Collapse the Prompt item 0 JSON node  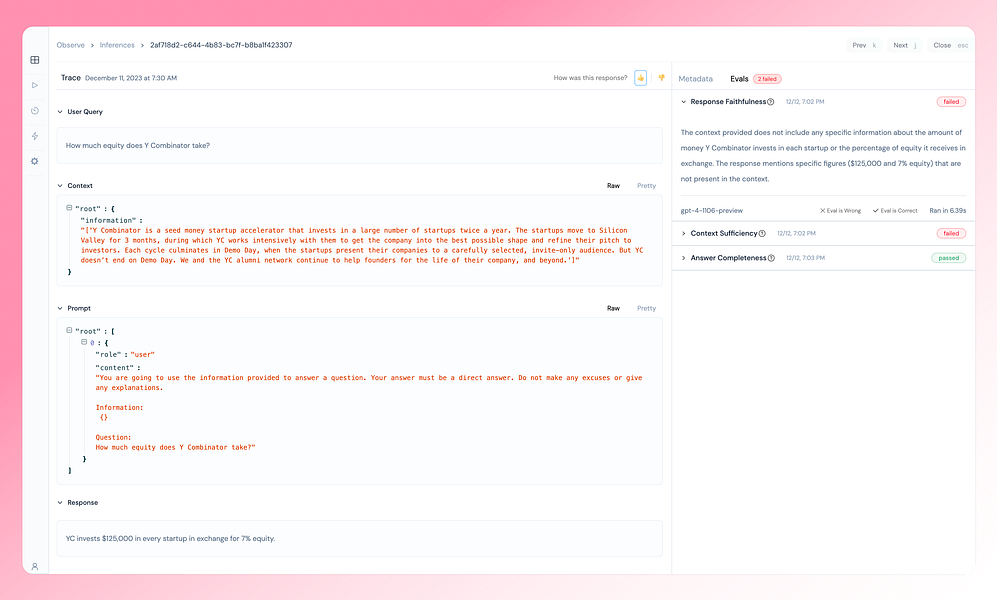84,342
